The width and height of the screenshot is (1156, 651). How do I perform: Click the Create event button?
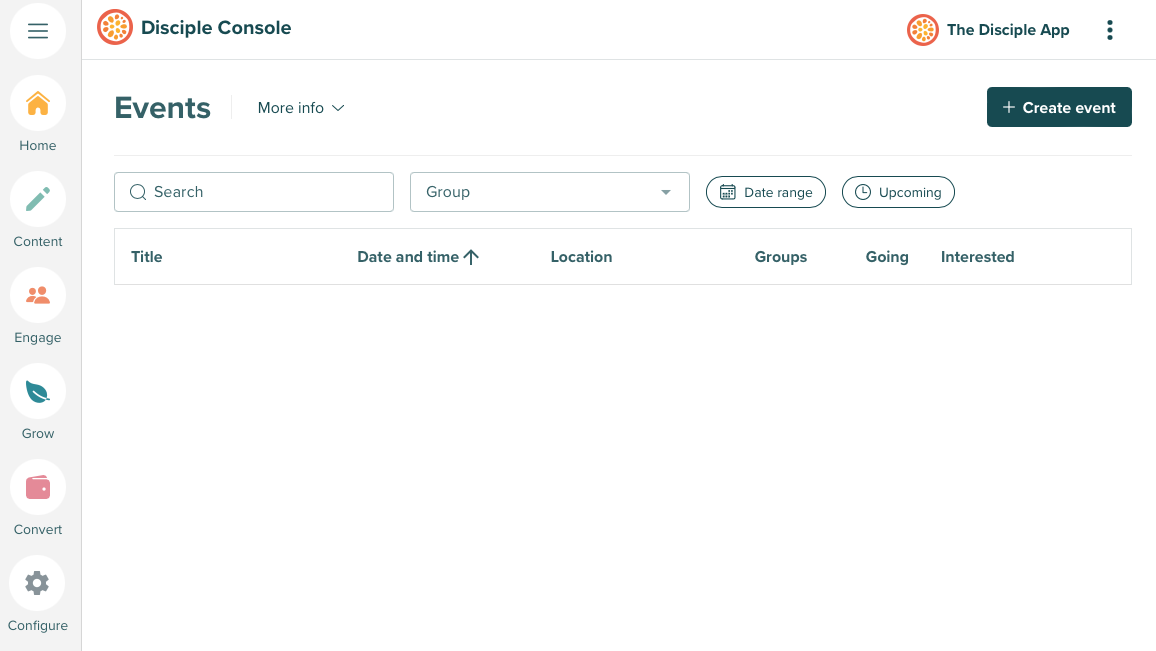[x=1059, y=107]
